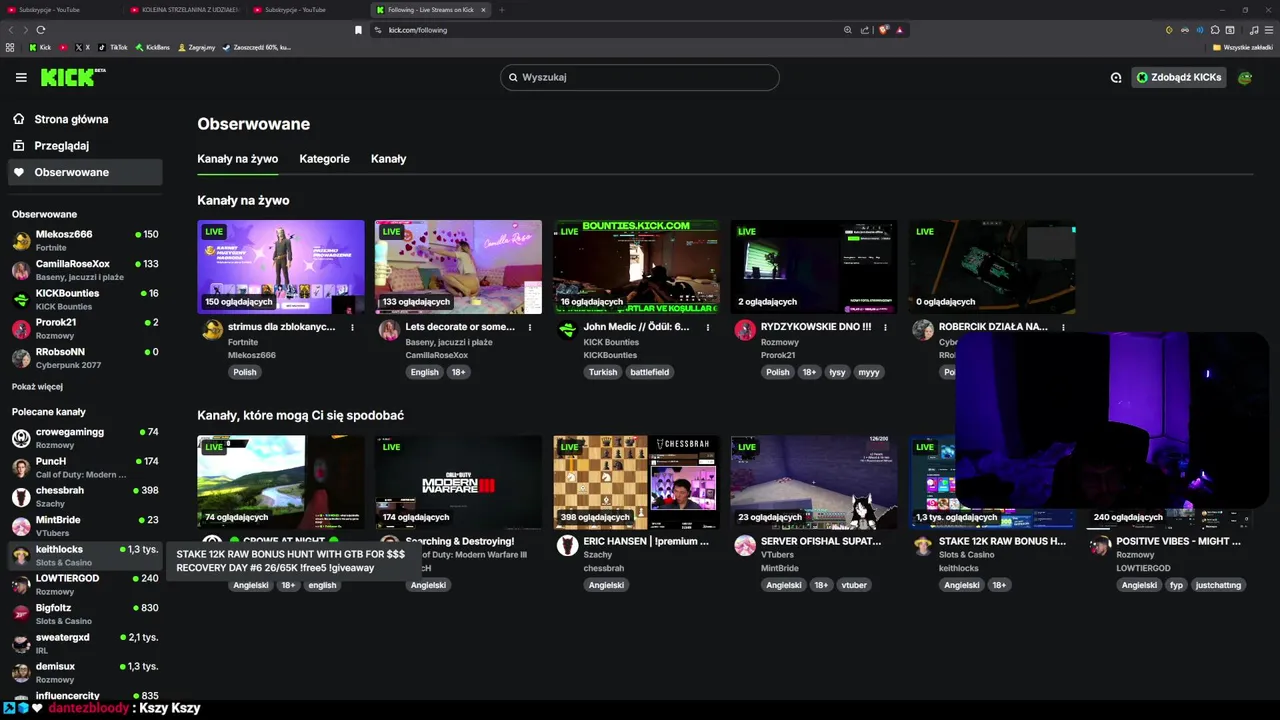Switch to Kategorie tab

click(x=324, y=159)
